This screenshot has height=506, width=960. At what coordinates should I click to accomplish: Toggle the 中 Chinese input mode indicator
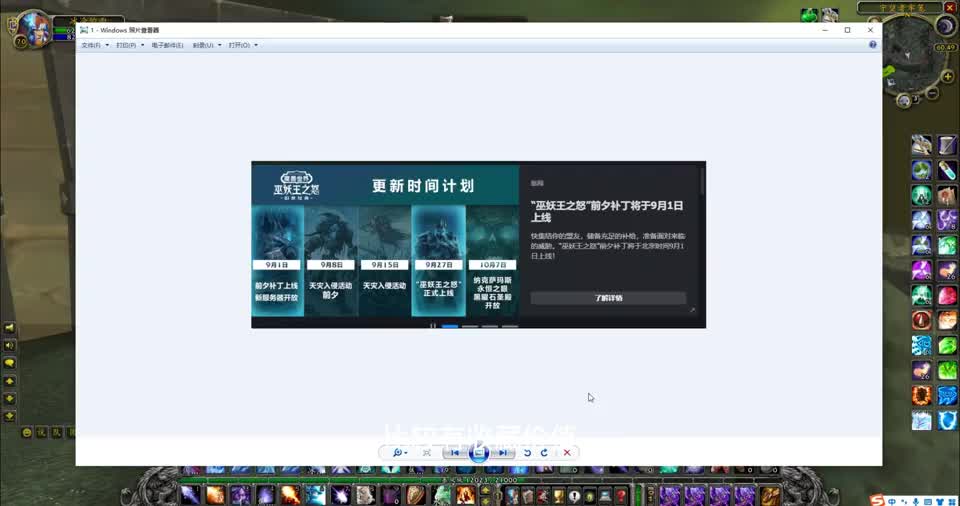click(892, 502)
